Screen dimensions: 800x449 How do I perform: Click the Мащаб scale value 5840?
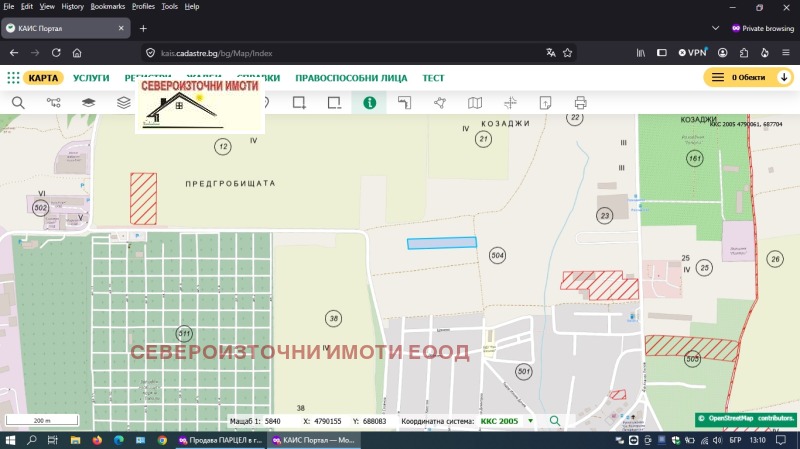click(272, 421)
